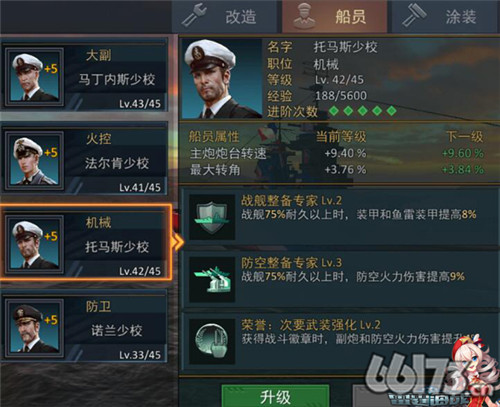This screenshot has height=407, width=500.
Task: Select the 战舰整备专家 Lv.2 skill row
Action: (340, 217)
